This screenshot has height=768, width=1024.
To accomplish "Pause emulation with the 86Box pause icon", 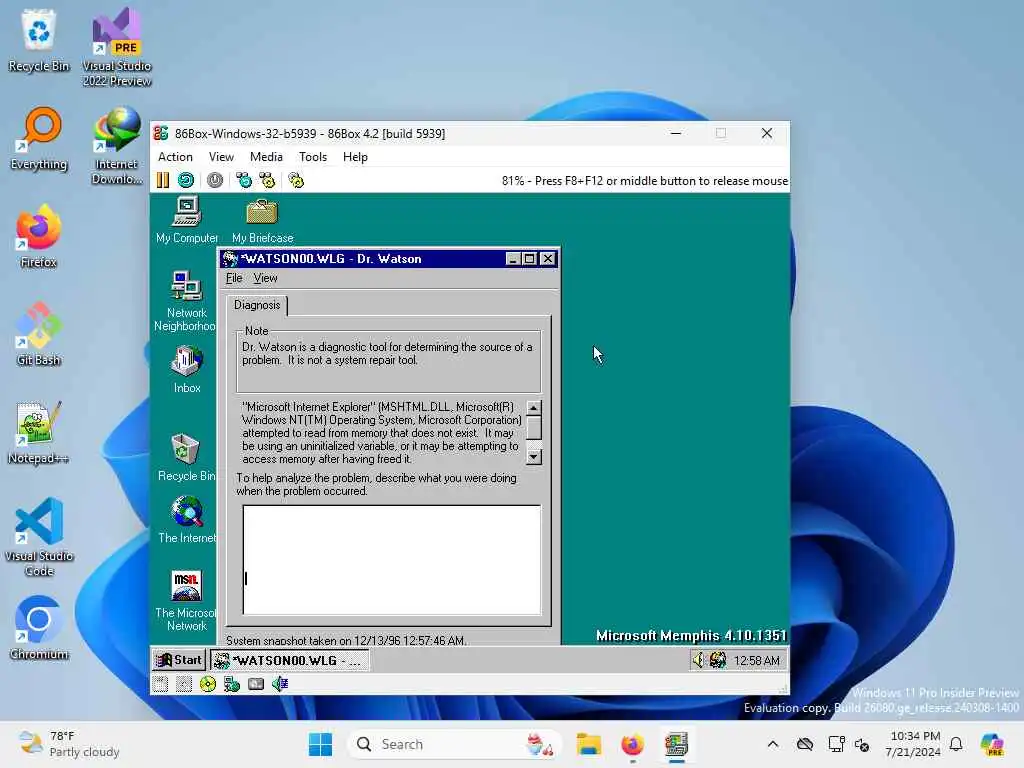I will [x=163, y=180].
